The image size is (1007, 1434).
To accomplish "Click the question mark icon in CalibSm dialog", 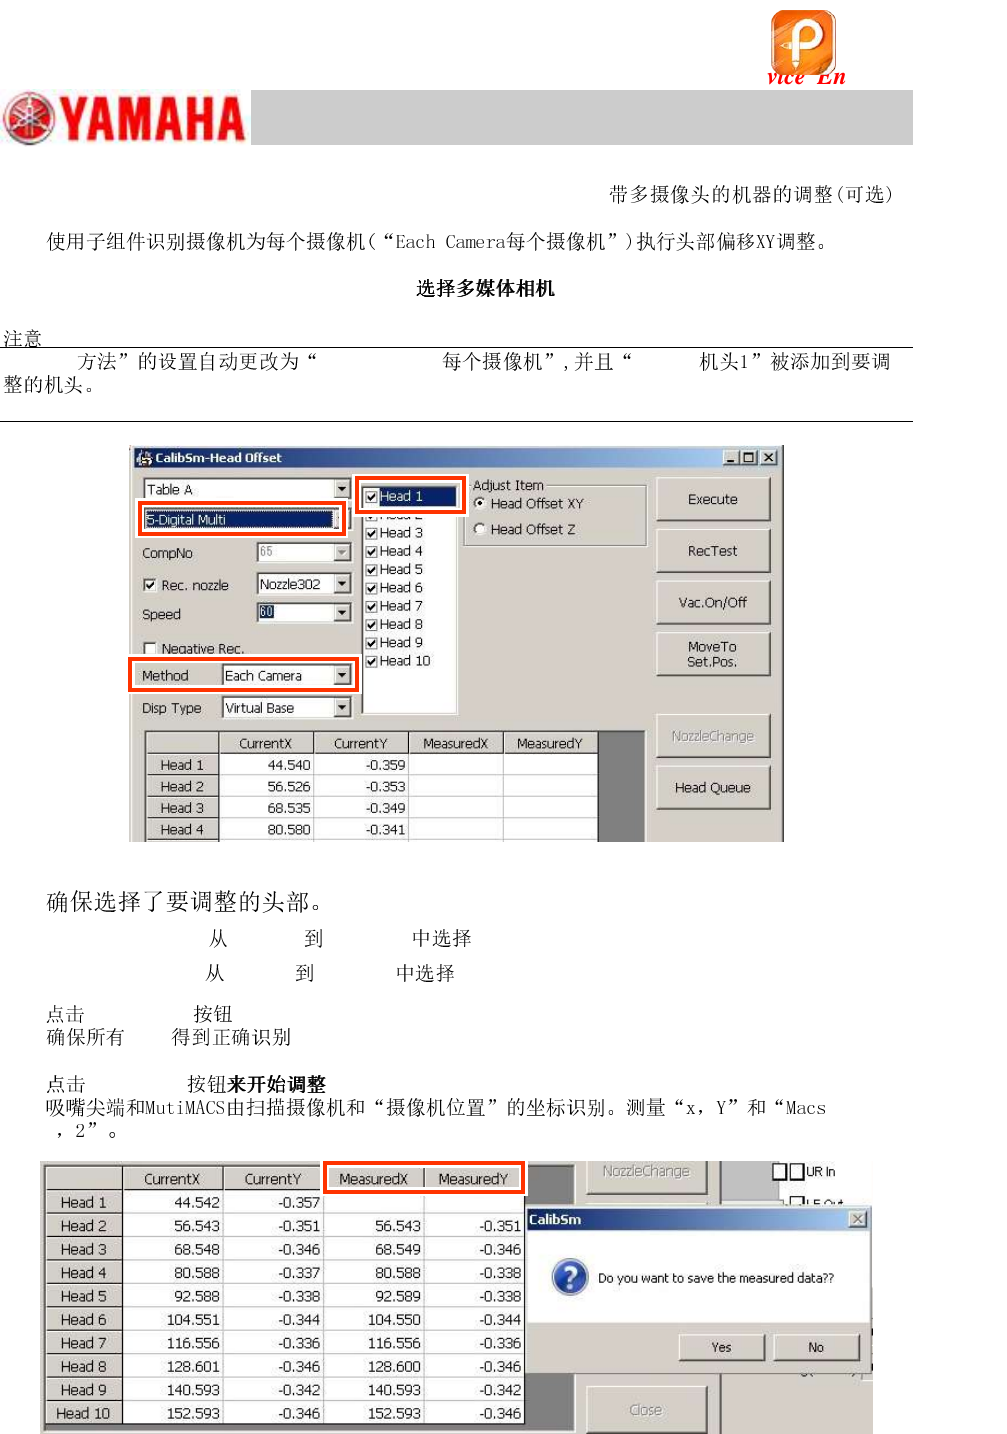I will point(570,1277).
